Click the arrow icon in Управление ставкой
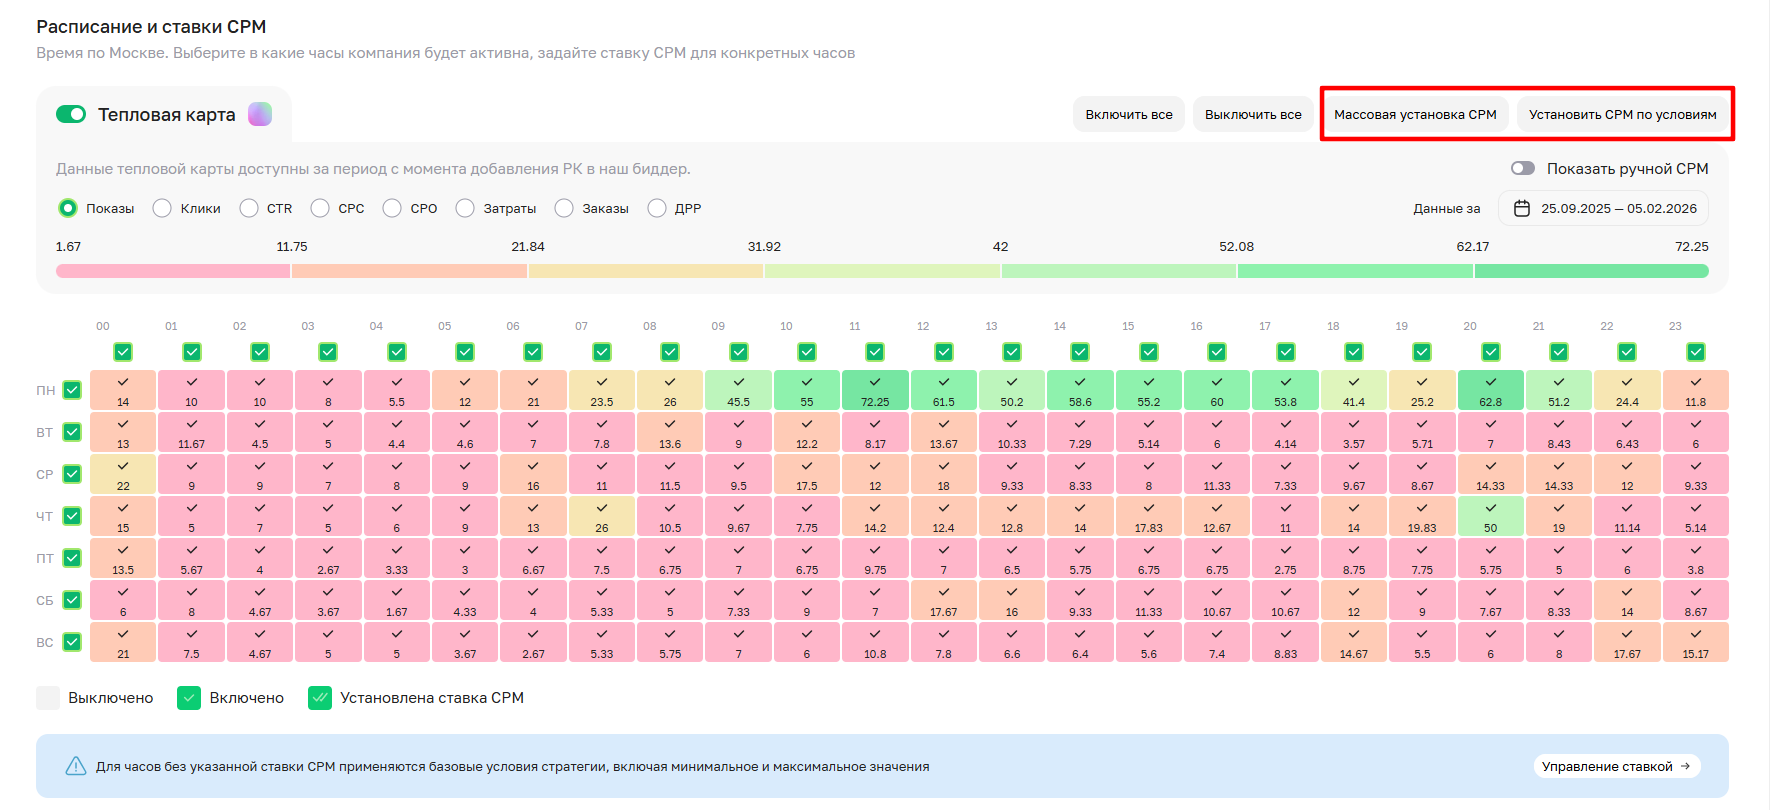This screenshot has width=1770, height=810. pyautogui.click(x=1685, y=766)
